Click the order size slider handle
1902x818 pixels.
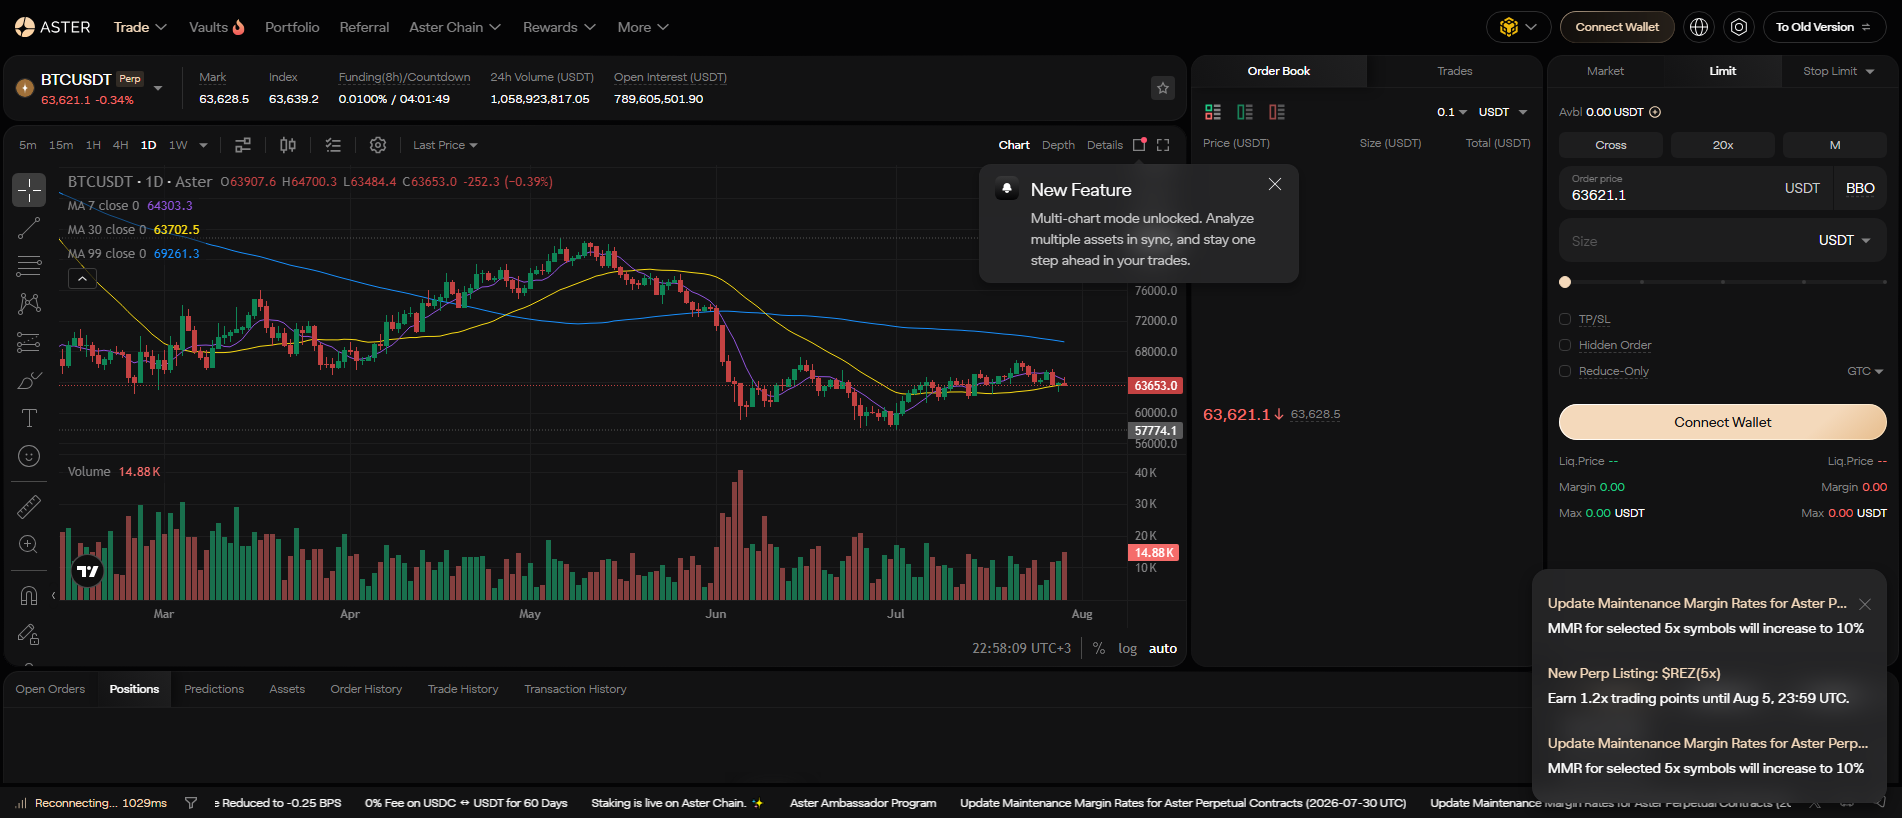coord(1565,282)
